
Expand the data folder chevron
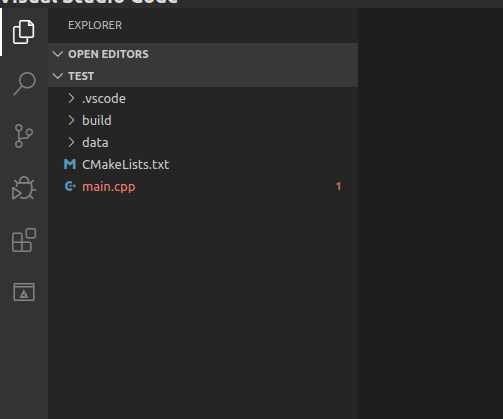[x=71, y=142]
